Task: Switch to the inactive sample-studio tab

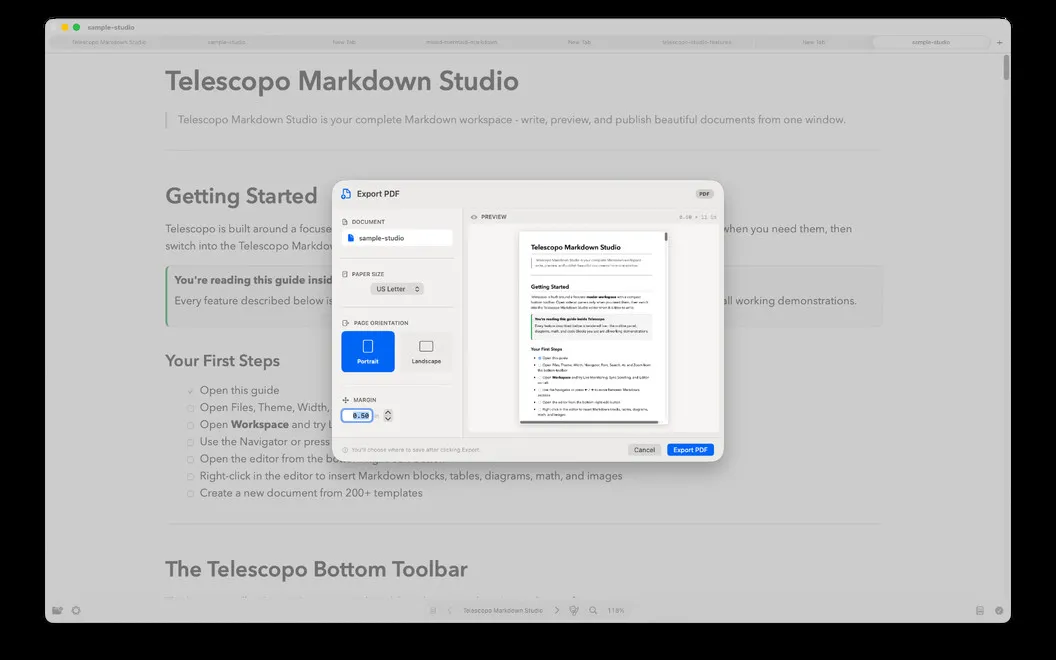Action: tap(226, 42)
